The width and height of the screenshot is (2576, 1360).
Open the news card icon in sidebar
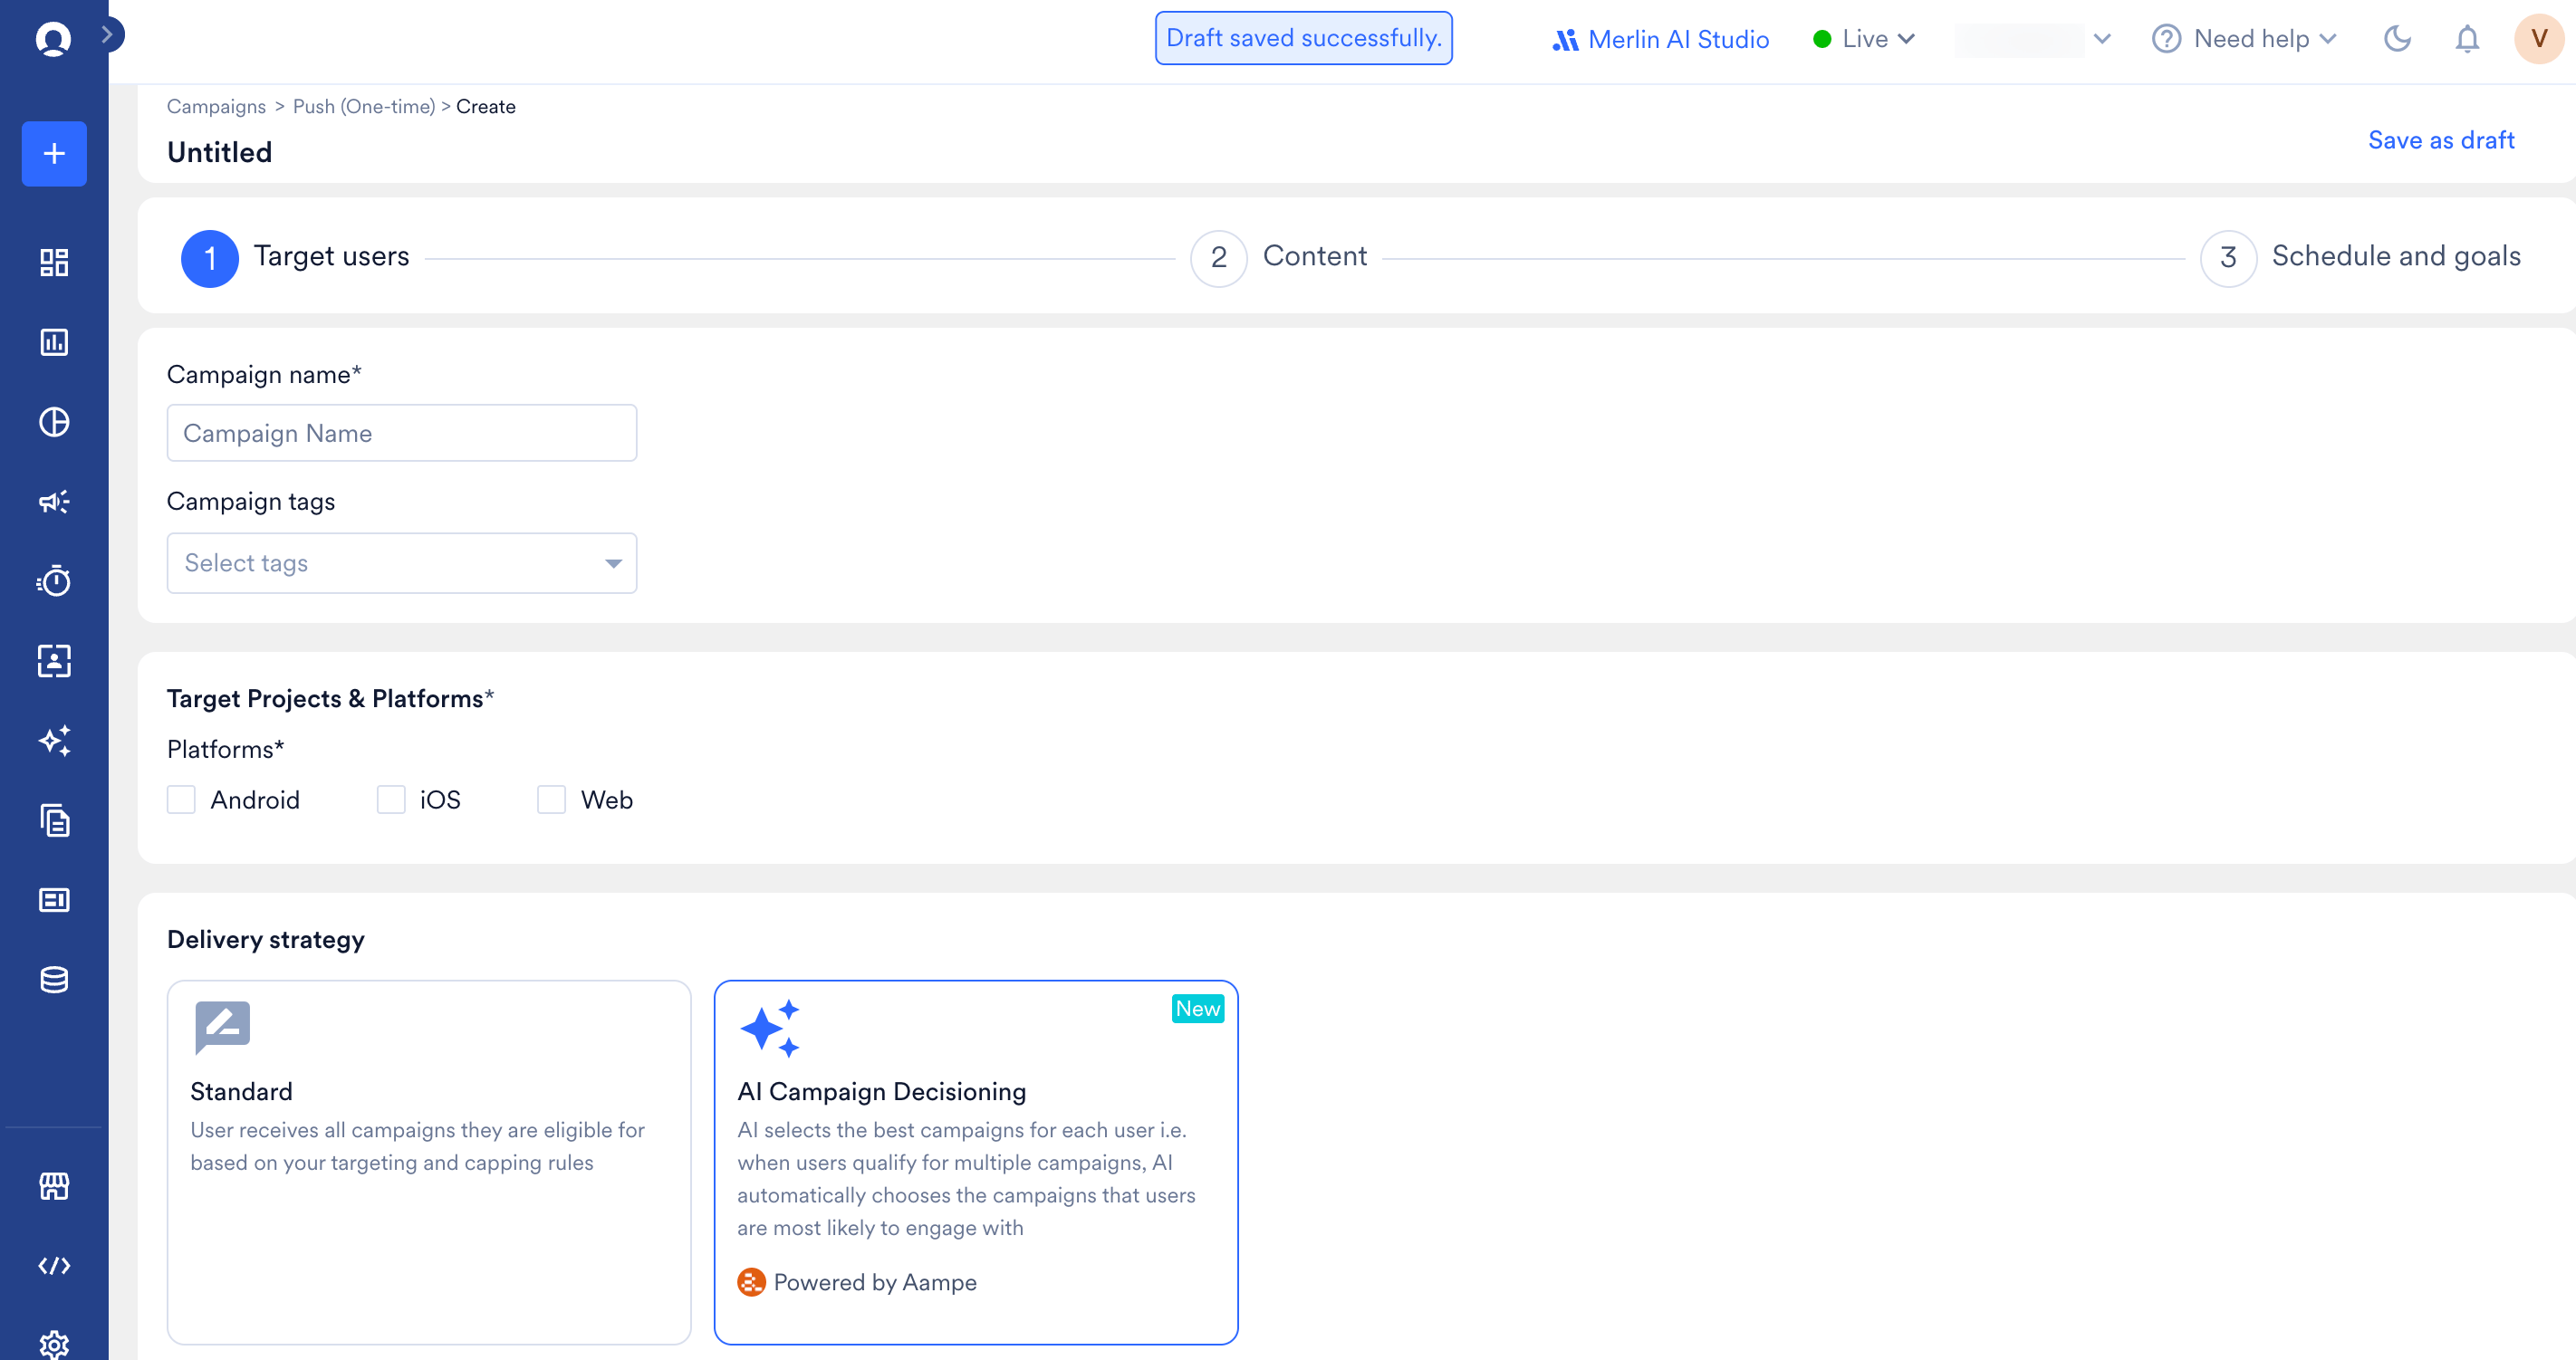coord(54,900)
